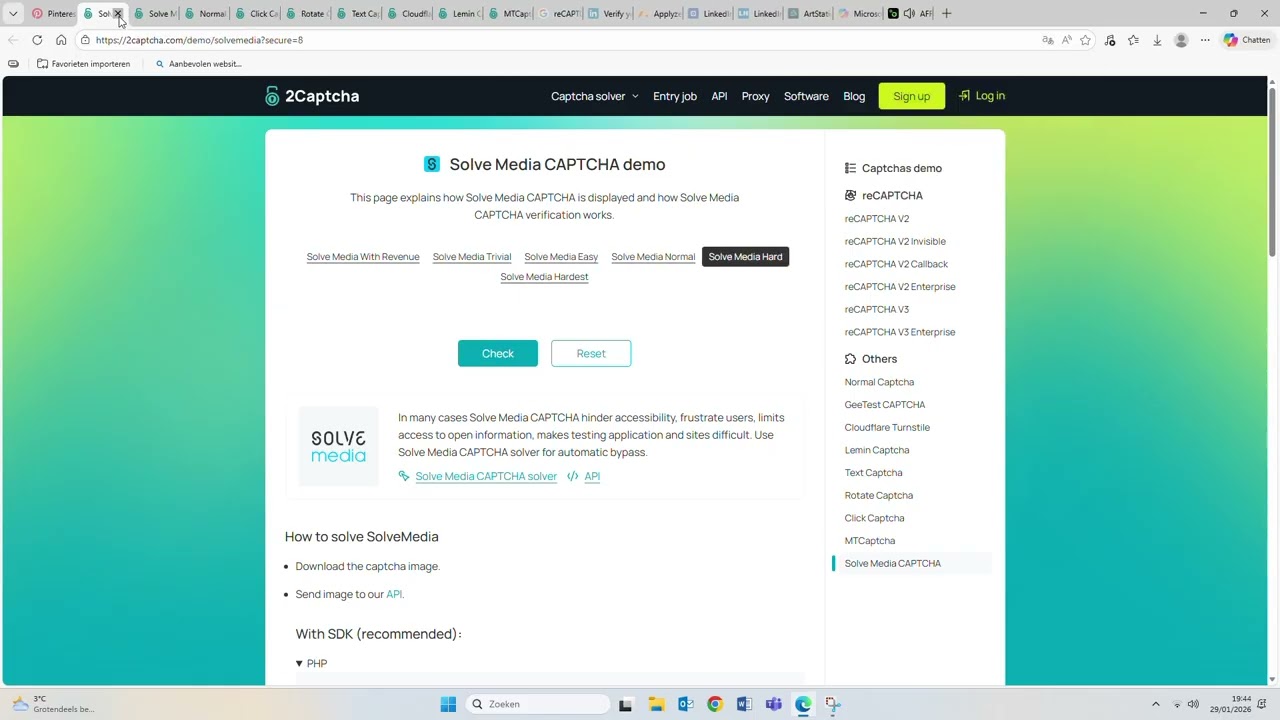The height and width of the screenshot is (720, 1280).
Task: Click the Zoeken taskbar search box
Action: click(539, 704)
